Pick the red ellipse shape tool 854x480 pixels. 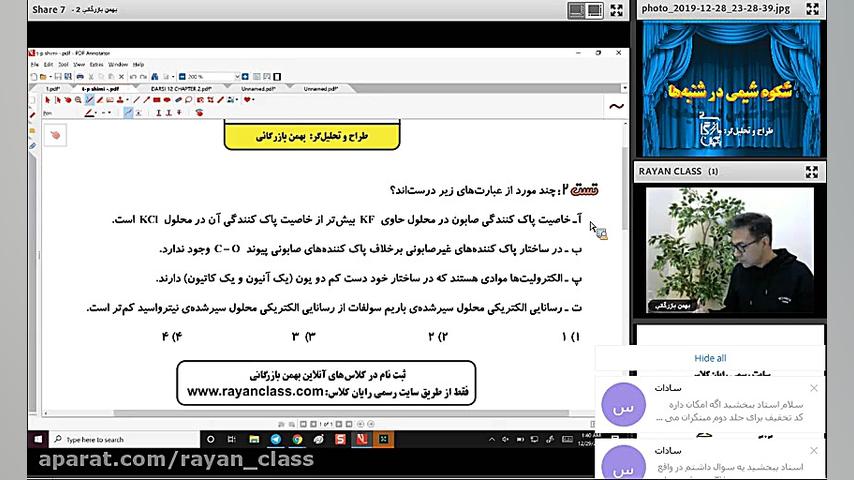(x=167, y=100)
